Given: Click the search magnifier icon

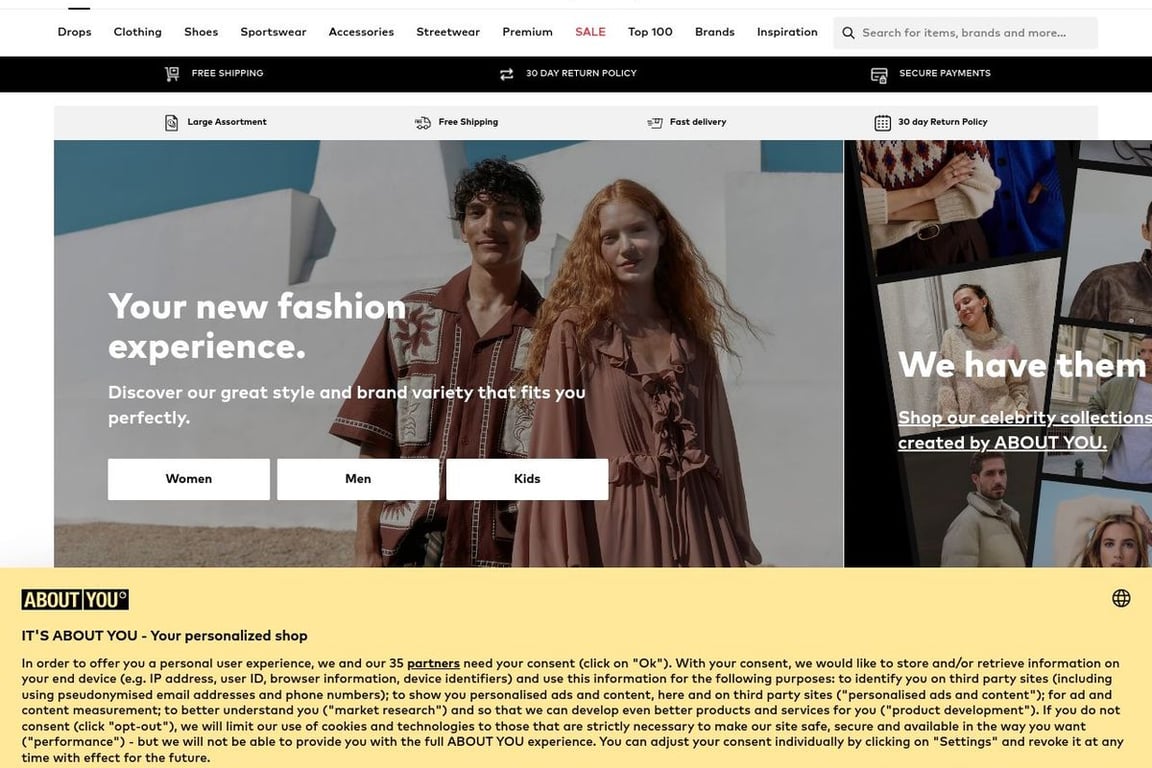Looking at the screenshot, I should tap(848, 33).
